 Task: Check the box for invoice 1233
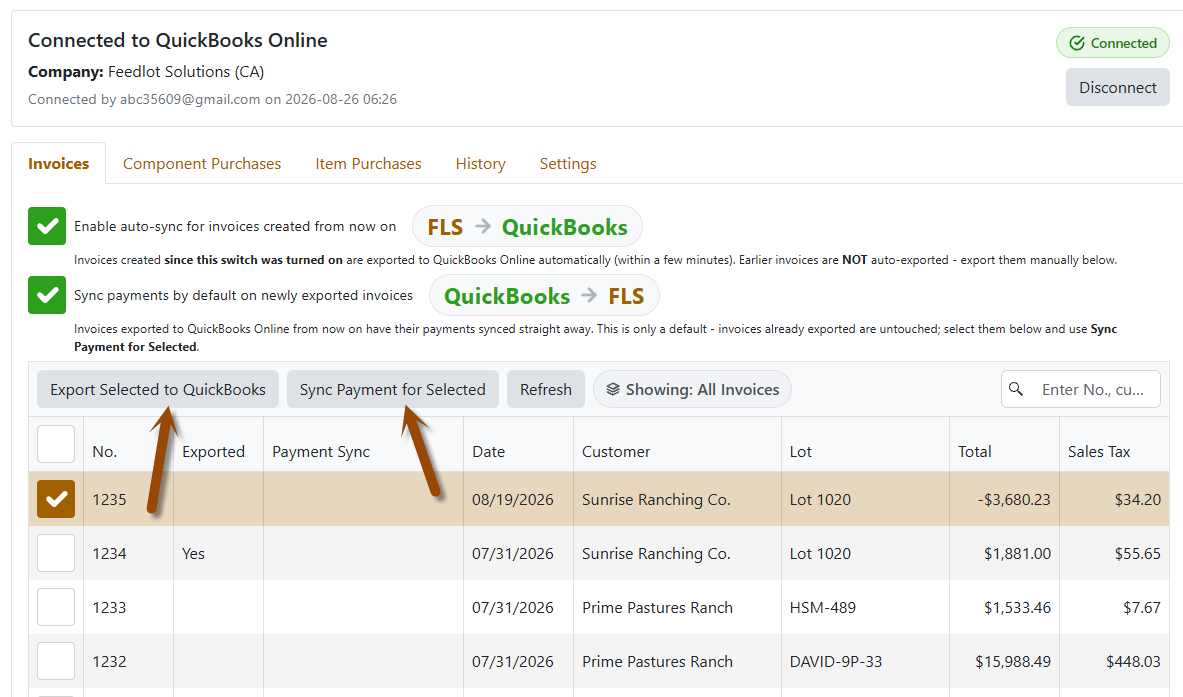point(56,607)
